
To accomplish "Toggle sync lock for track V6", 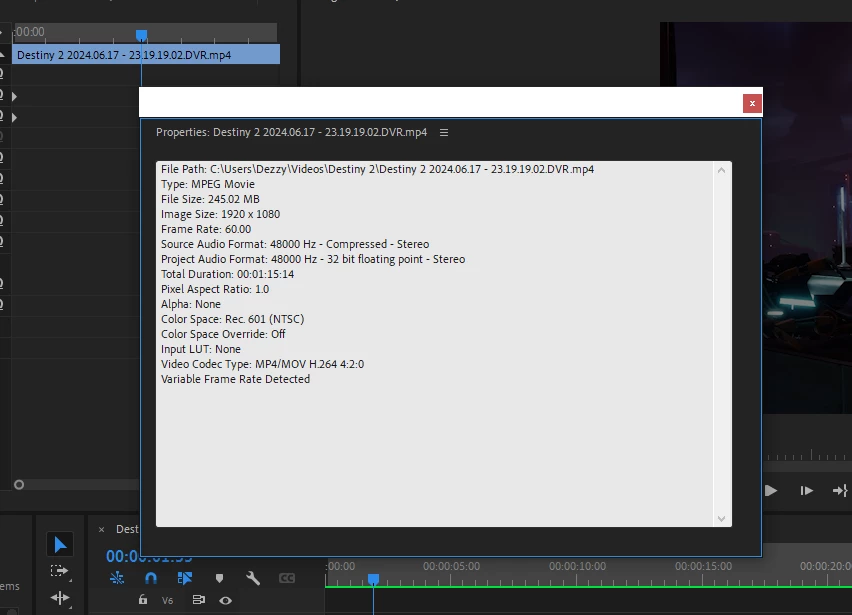I will (198, 600).
